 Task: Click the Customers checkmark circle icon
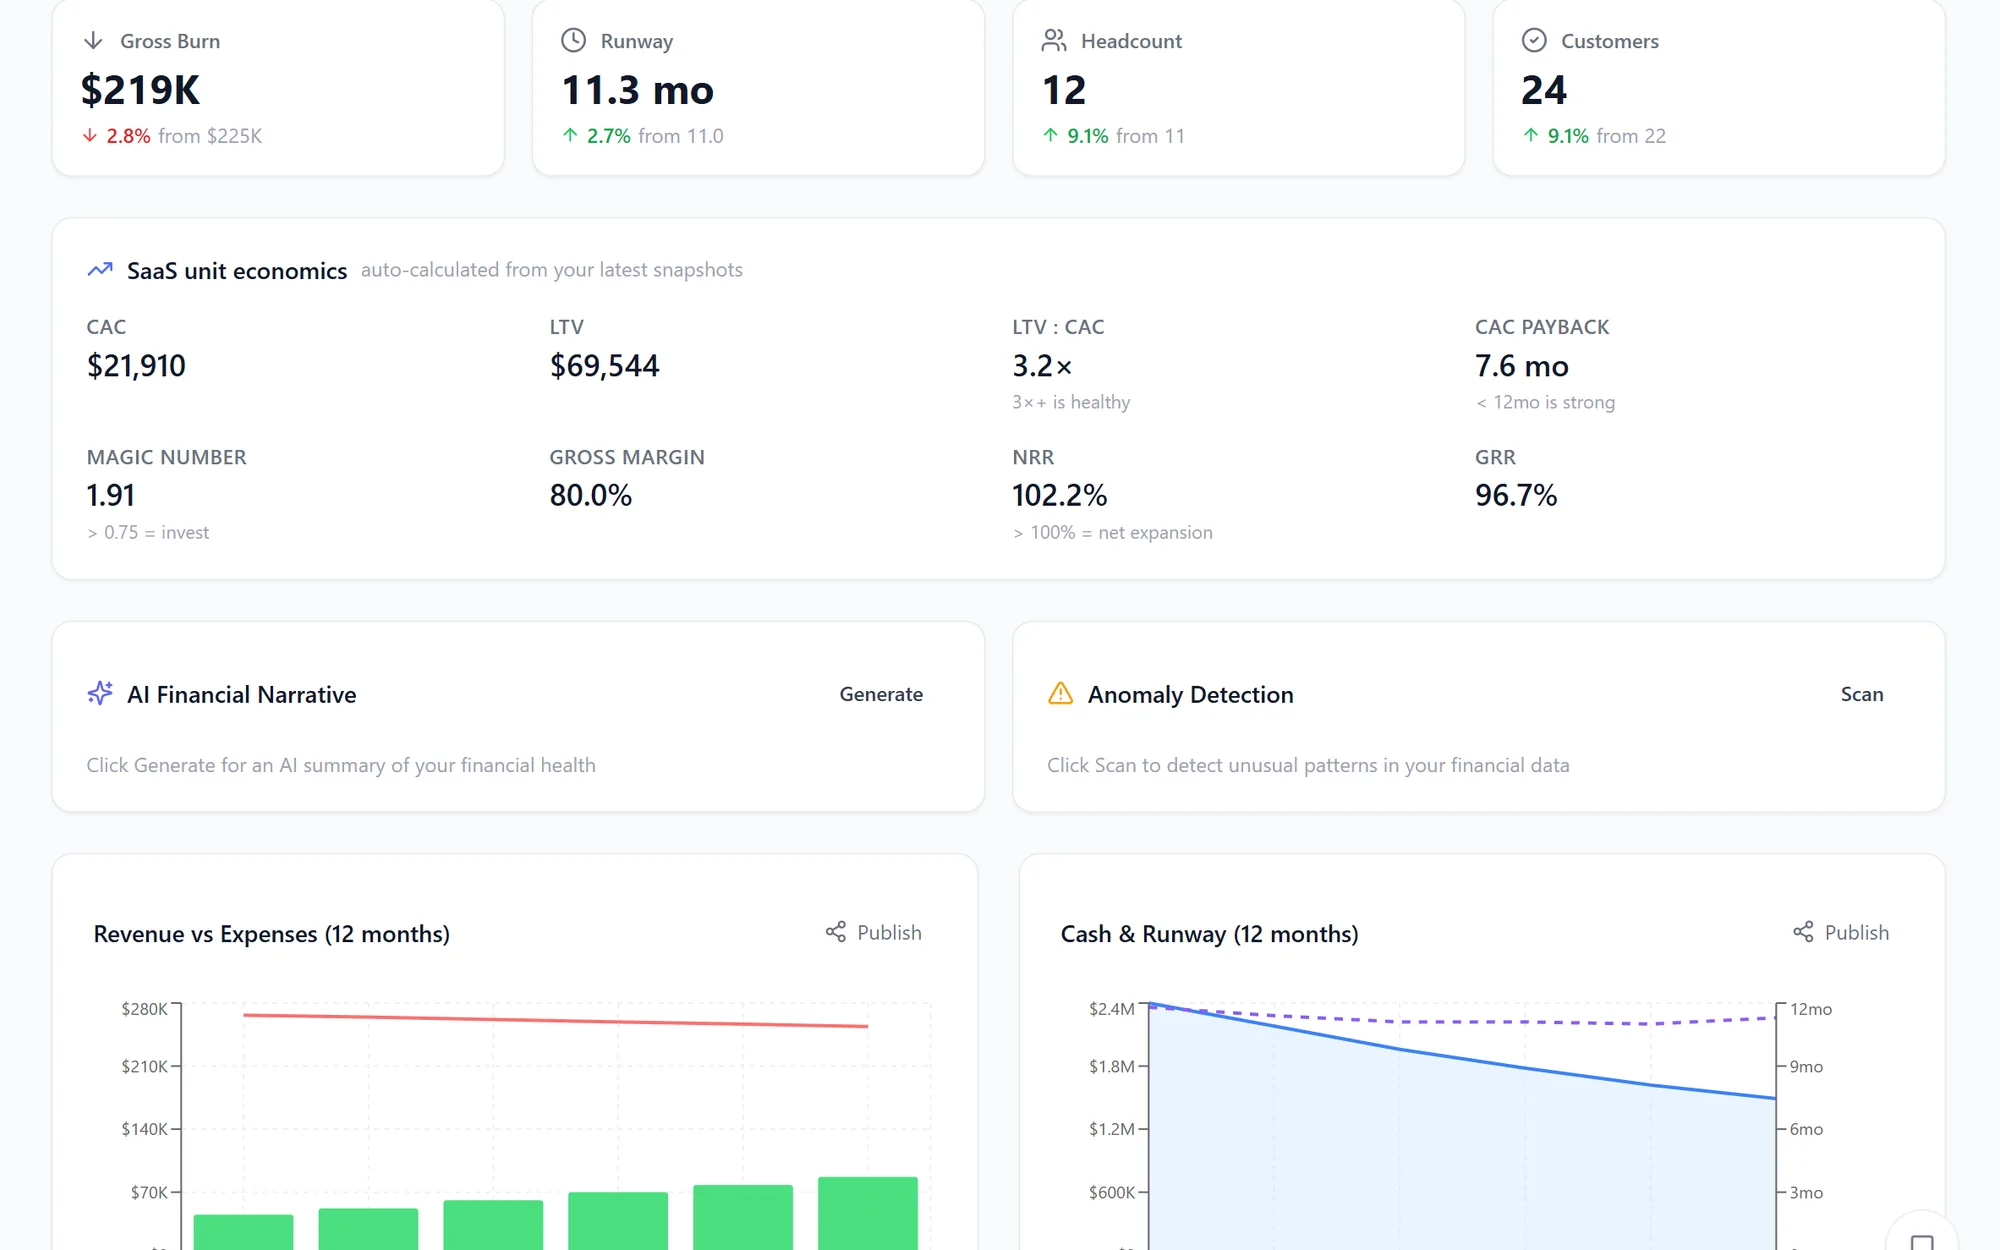(x=1534, y=40)
